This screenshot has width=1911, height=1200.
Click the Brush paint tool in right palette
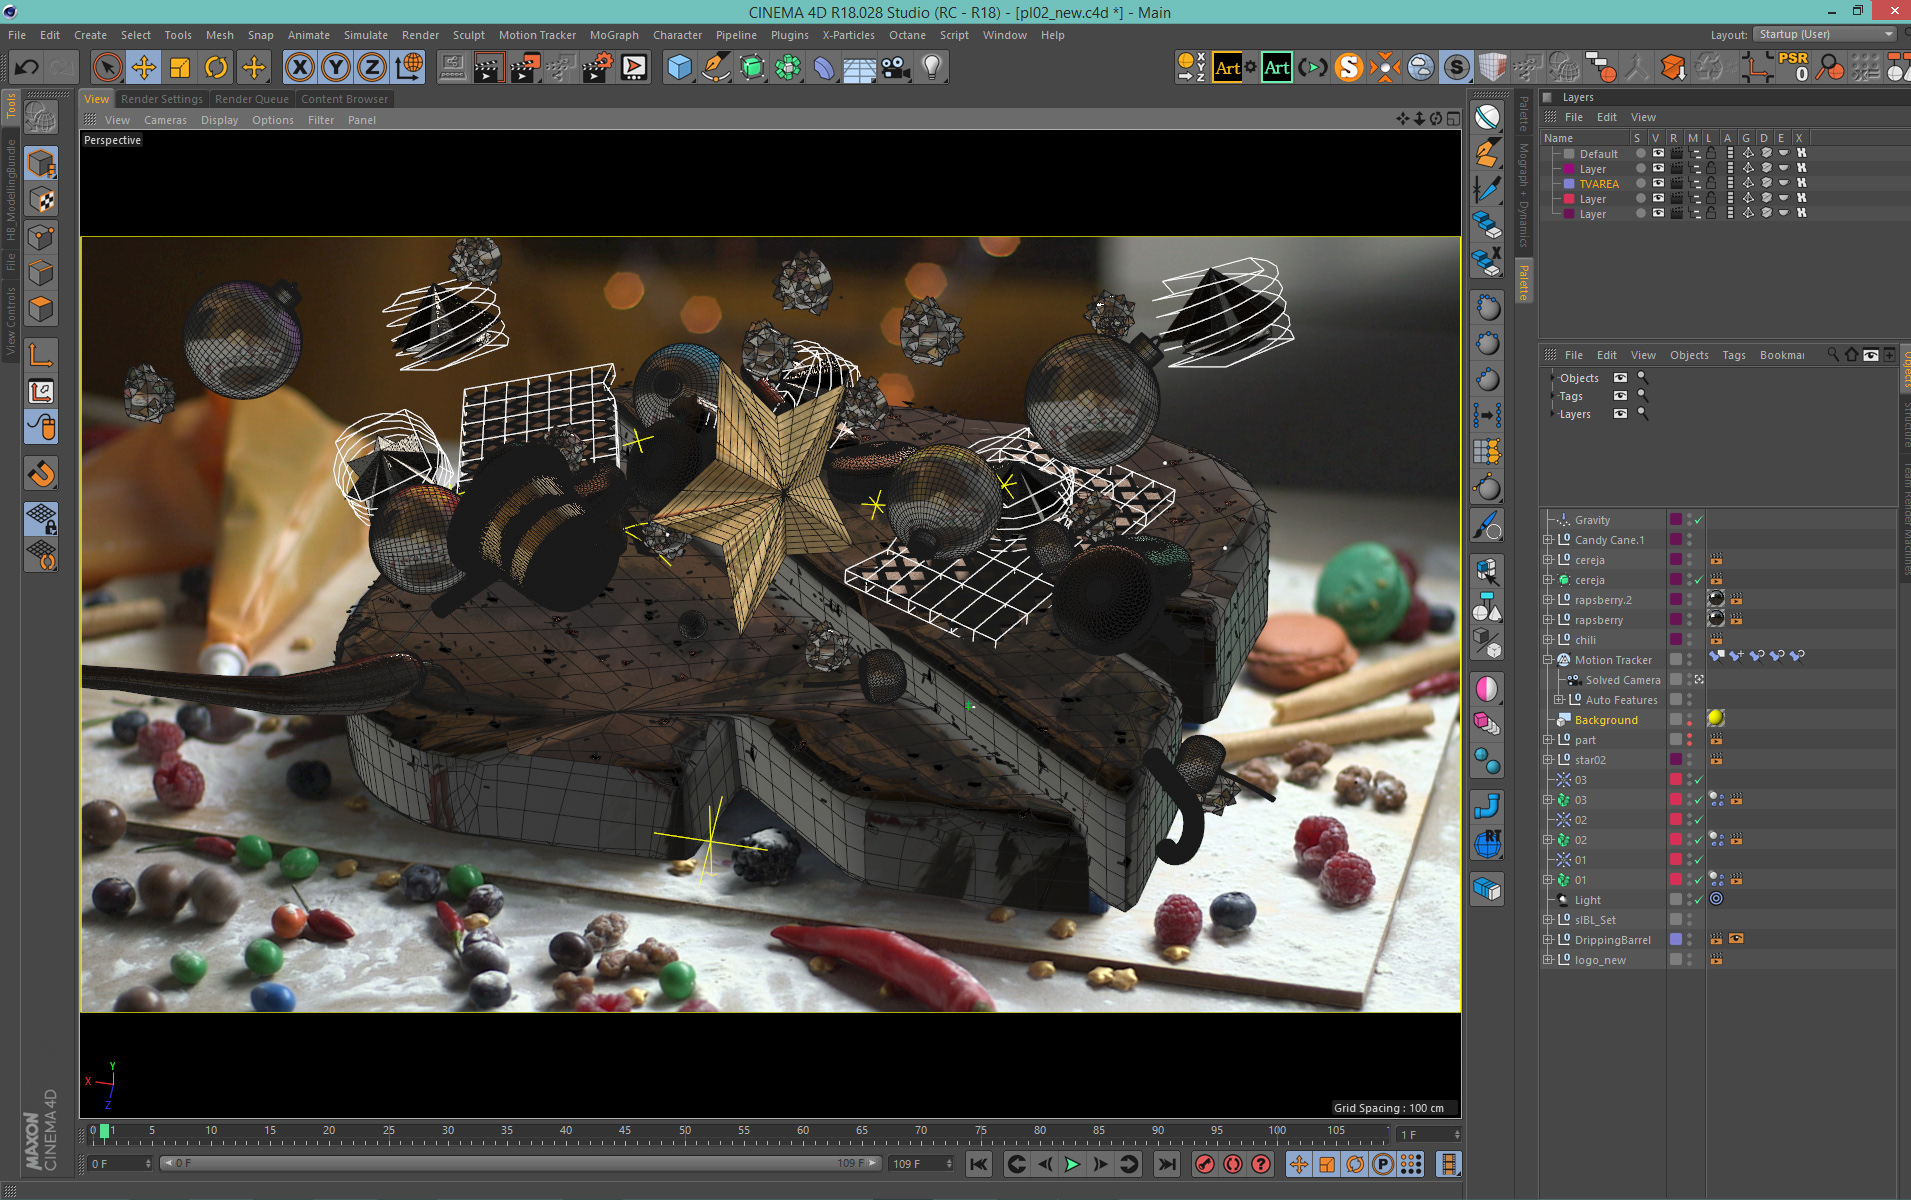(x=1487, y=525)
